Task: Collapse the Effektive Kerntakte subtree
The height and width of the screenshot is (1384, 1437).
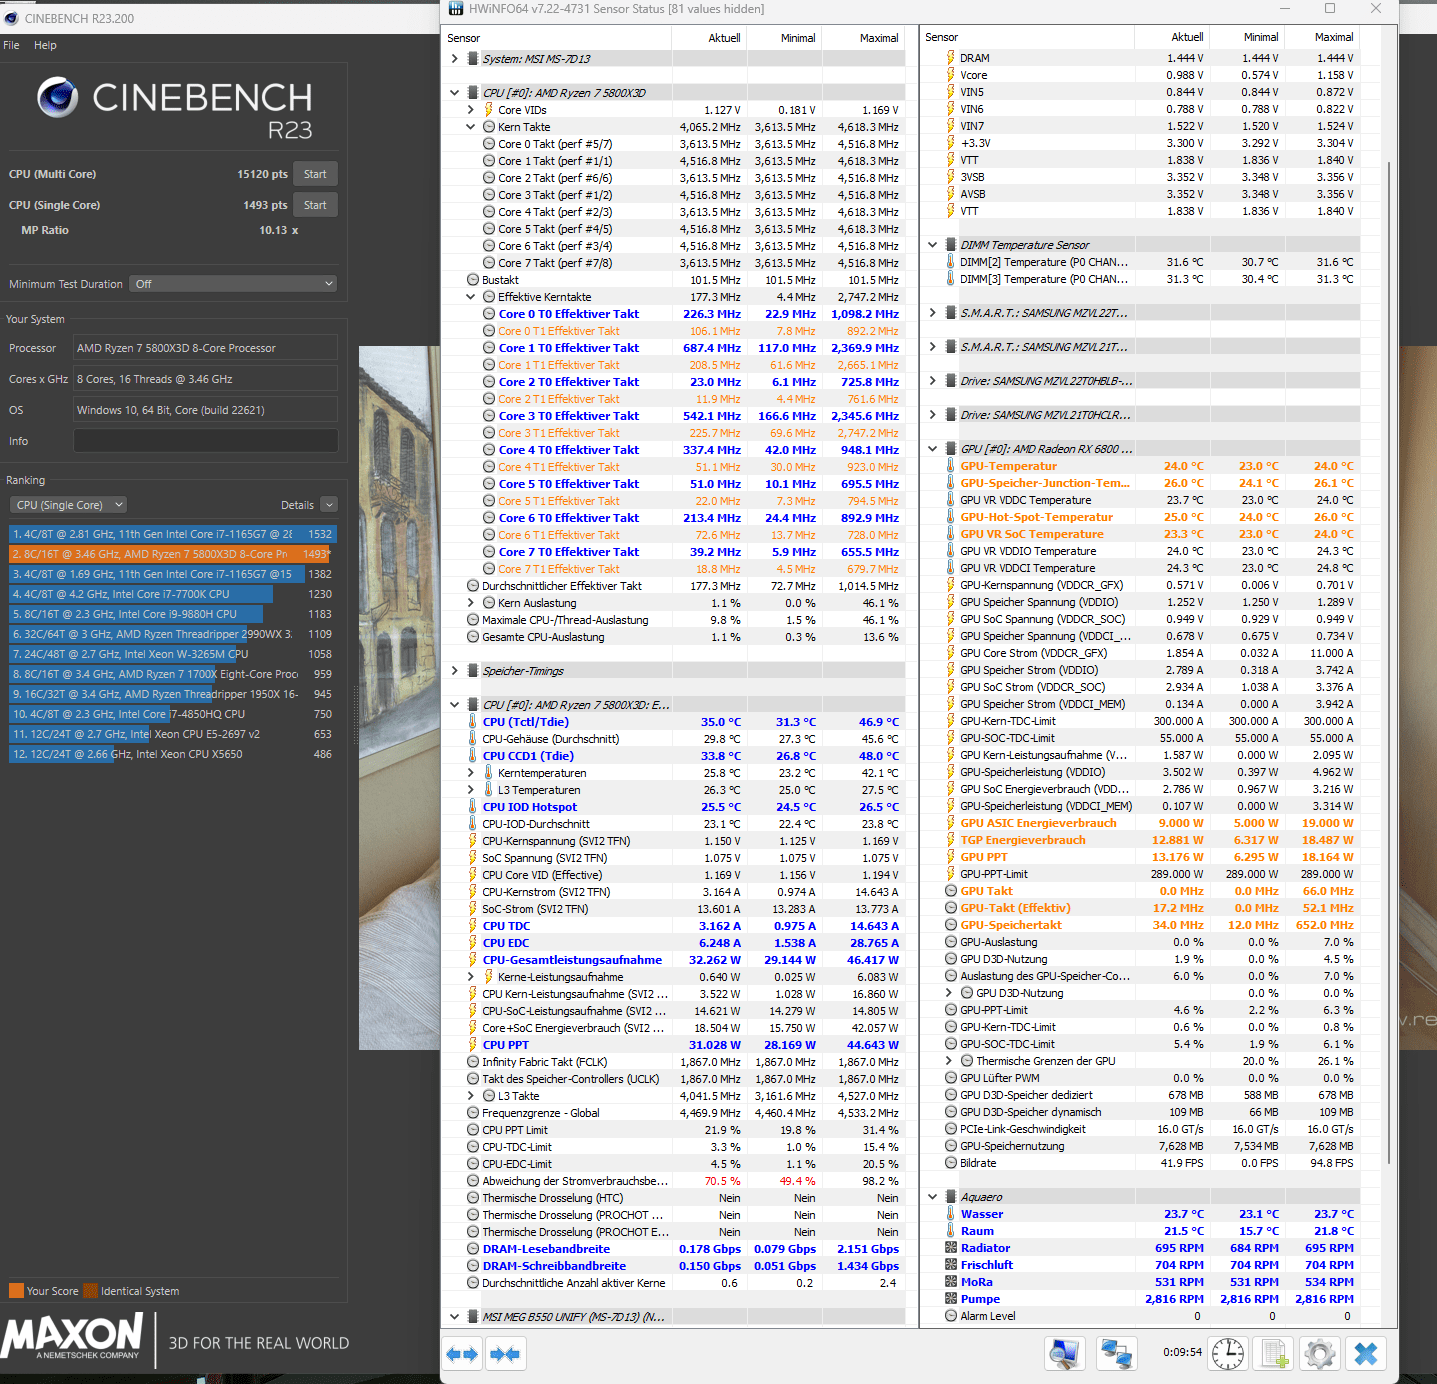Action: (x=471, y=297)
